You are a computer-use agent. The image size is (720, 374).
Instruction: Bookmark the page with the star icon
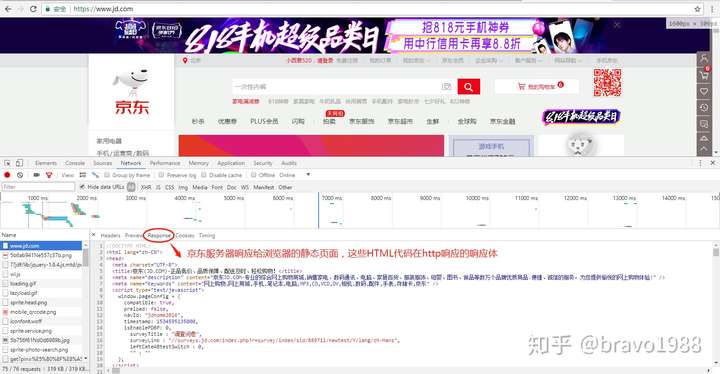[698, 9]
